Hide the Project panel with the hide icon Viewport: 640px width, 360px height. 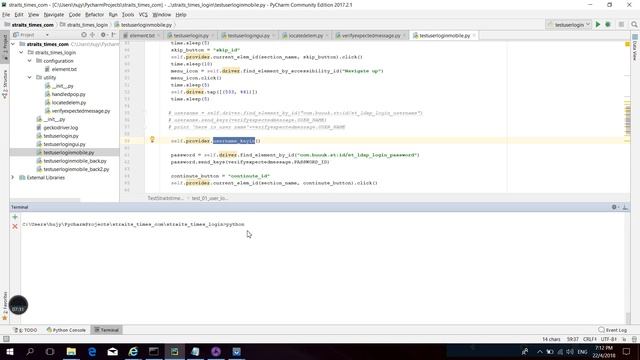[x=113, y=35]
